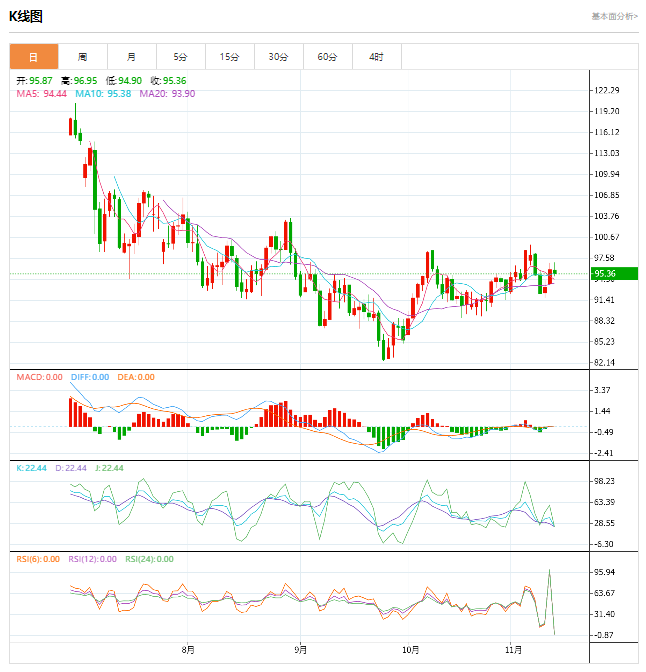Click the 95.94 RSI axis value
Image resolution: width=646 pixels, height=672 pixels.
click(x=604, y=572)
